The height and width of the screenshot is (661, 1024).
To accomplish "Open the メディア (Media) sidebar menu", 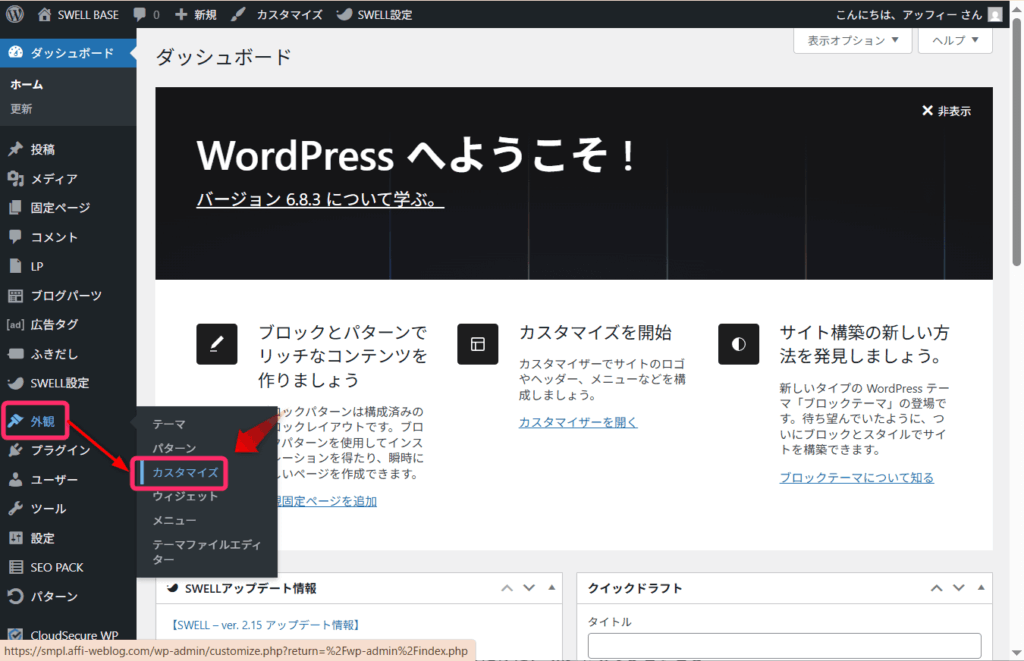I will pyautogui.click(x=54, y=179).
